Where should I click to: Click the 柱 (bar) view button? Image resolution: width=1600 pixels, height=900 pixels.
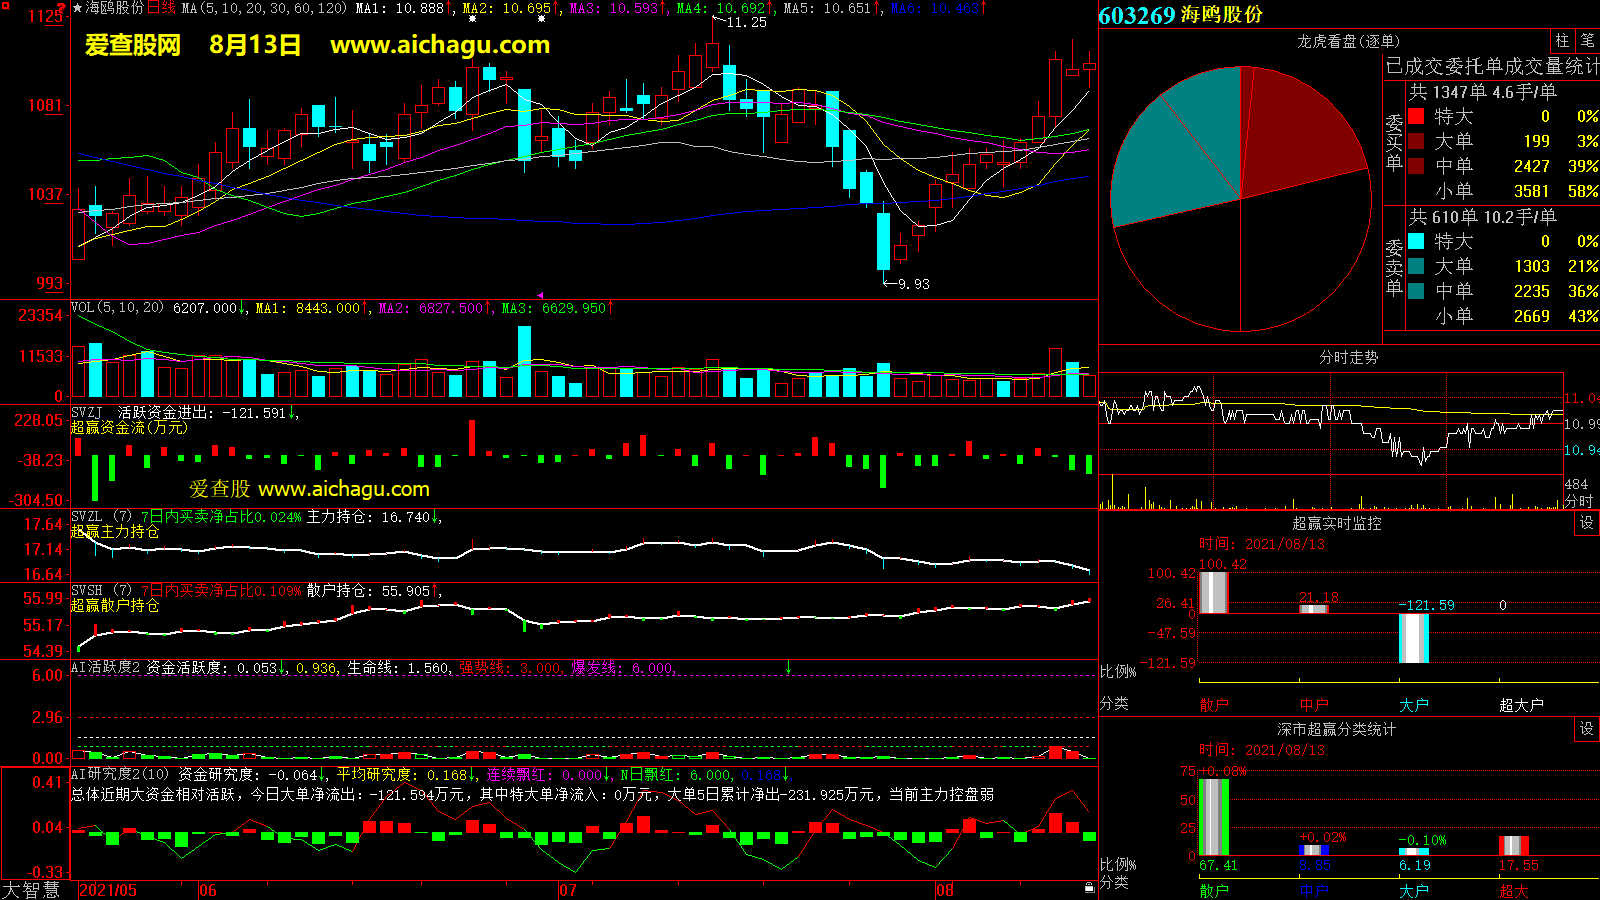pyautogui.click(x=1562, y=41)
